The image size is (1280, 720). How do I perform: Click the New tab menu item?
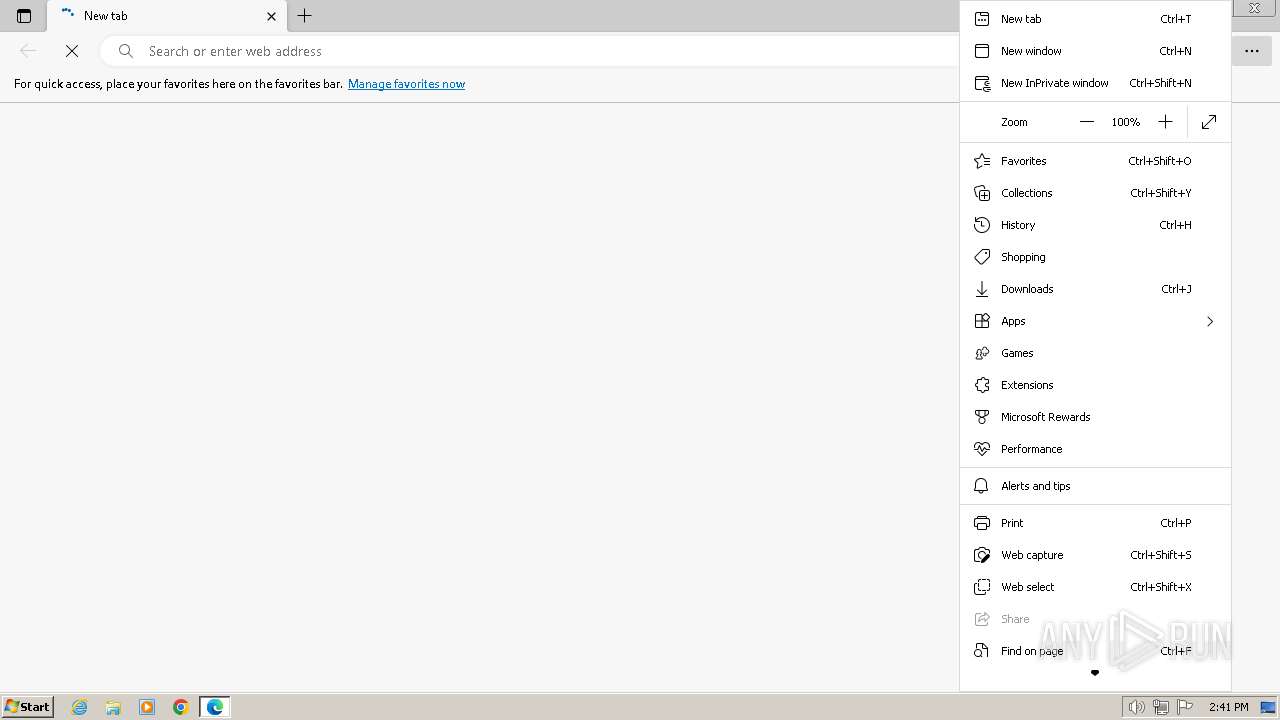tap(1095, 19)
